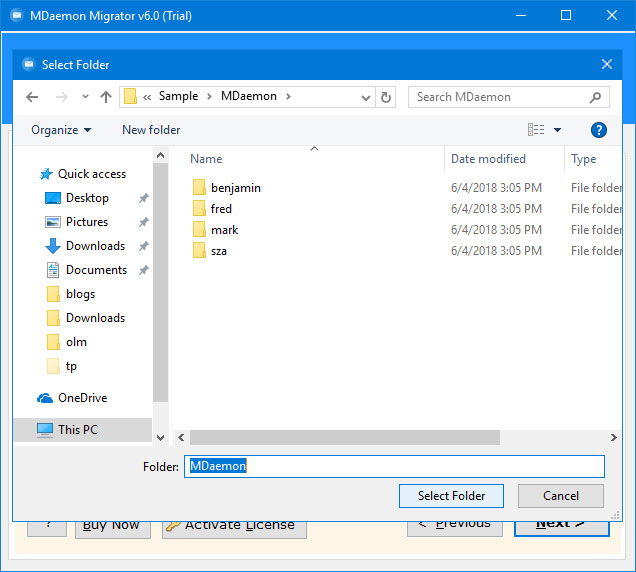This screenshot has height=572, width=636.
Task: Open blogs folder in sidebar
Action: tap(80, 294)
